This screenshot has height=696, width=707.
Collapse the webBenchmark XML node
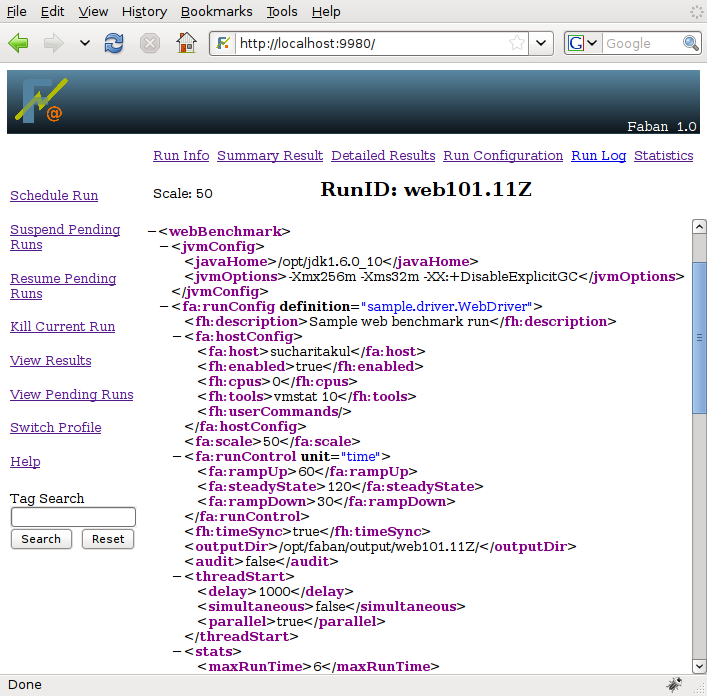[x=152, y=231]
